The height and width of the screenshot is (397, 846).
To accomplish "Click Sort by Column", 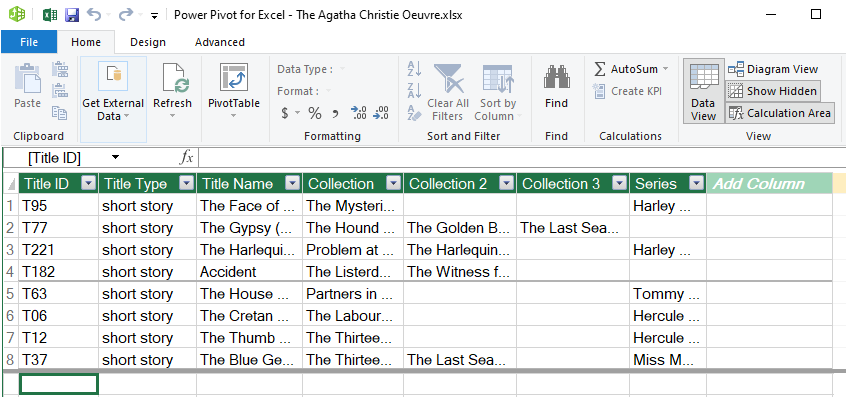I will pyautogui.click(x=498, y=92).
